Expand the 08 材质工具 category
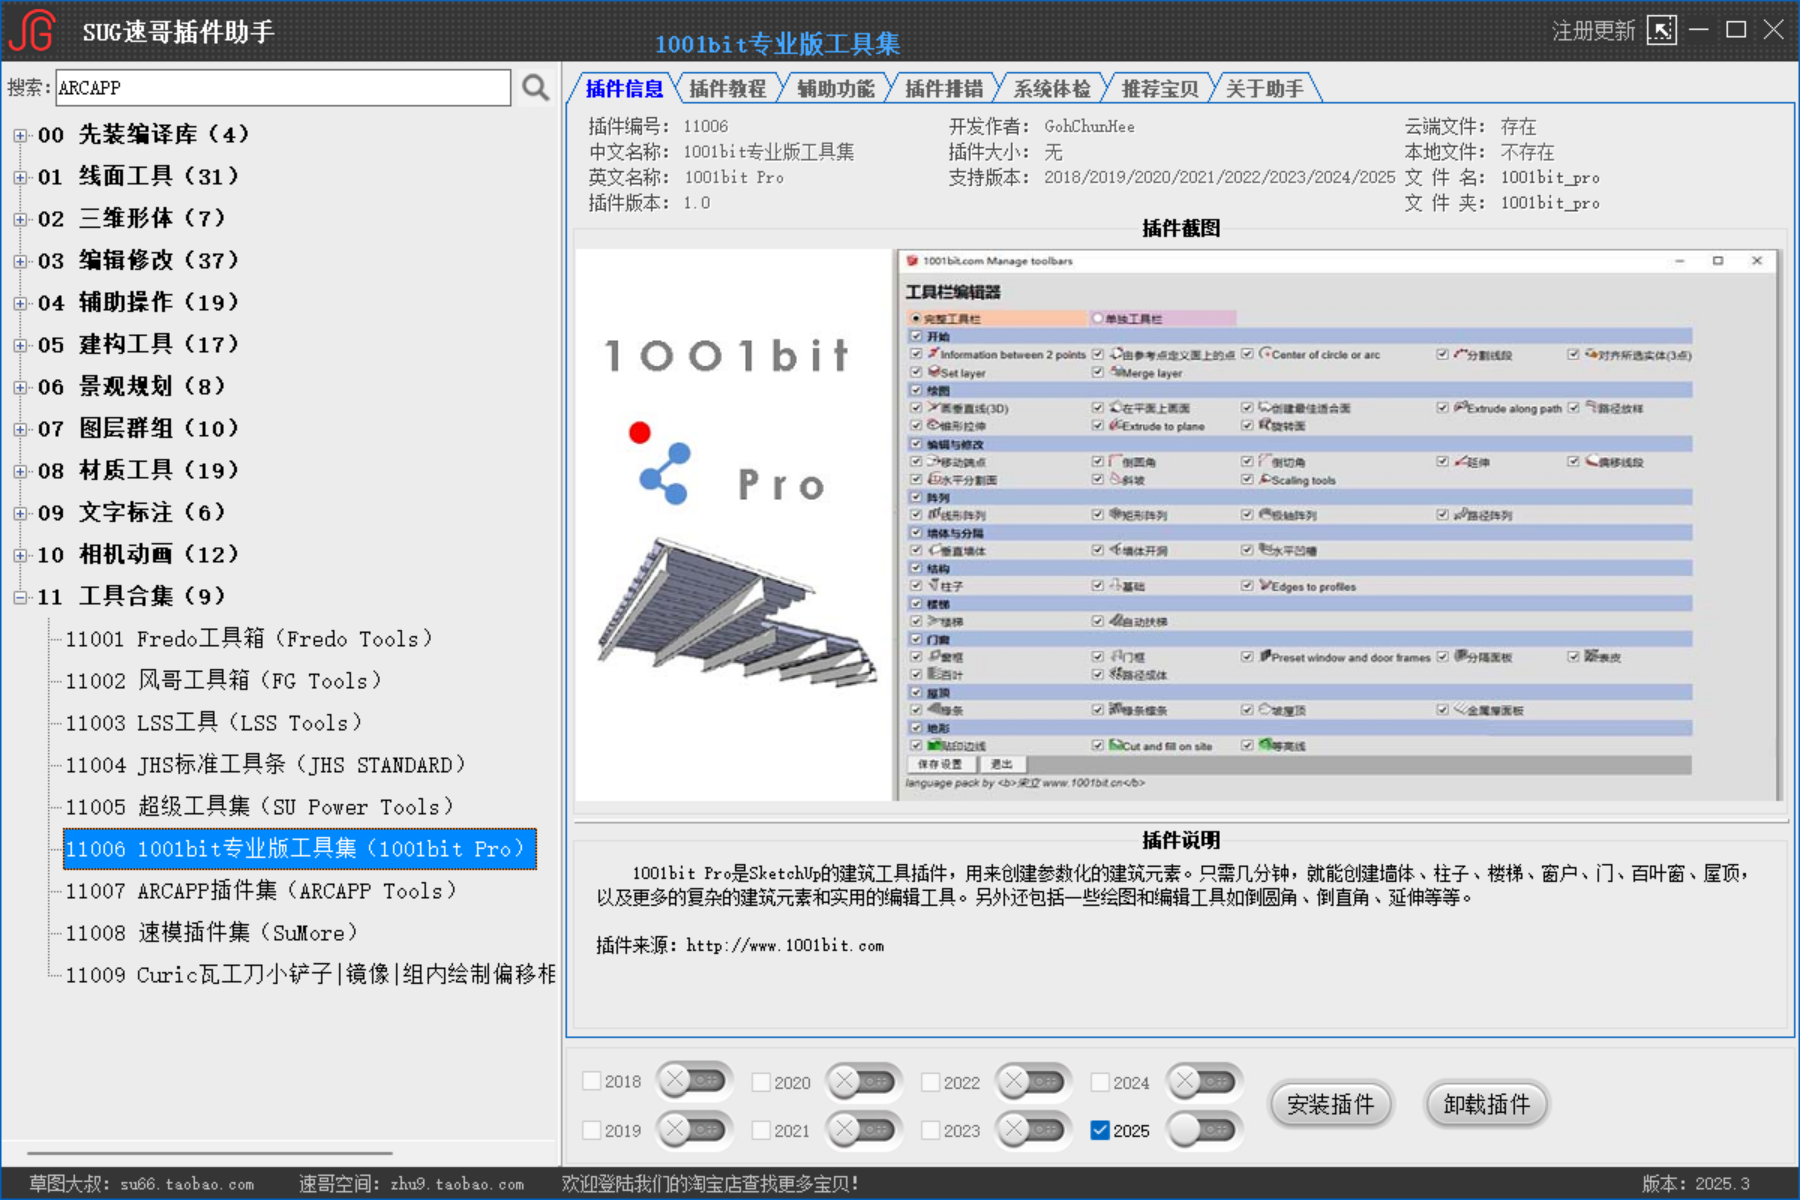Viewport: 1800px width, 1200px height. [20, 472]
